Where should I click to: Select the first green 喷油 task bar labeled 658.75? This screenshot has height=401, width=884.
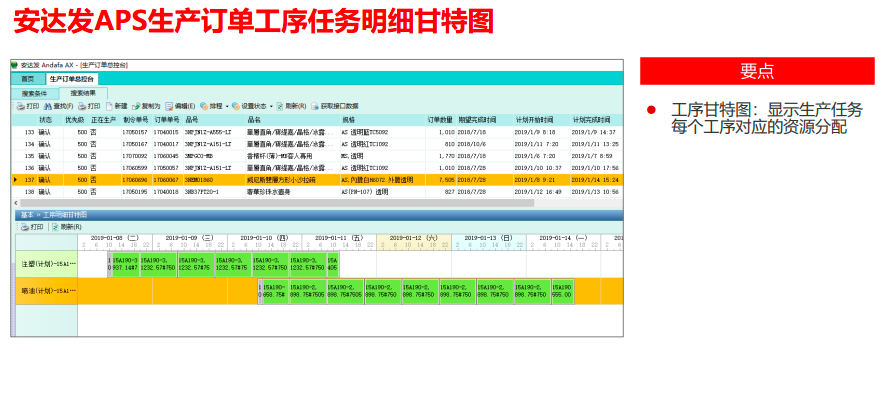coord(276,292)
